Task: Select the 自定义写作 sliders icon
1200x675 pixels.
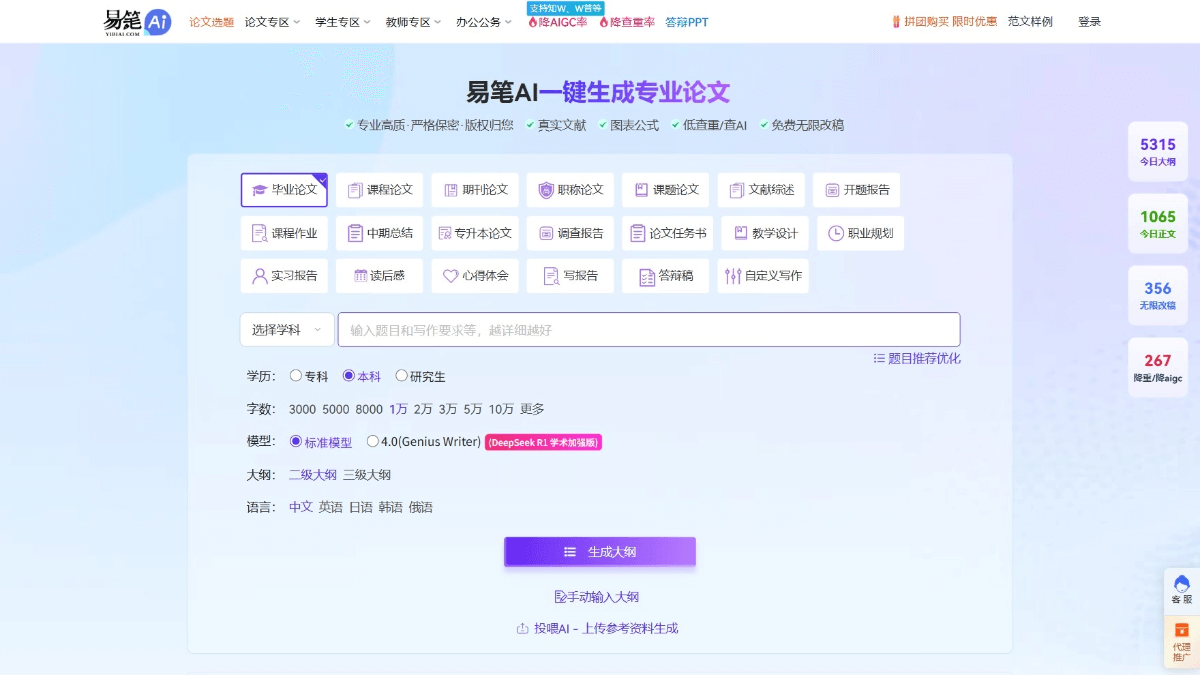Action: (733, 276)
